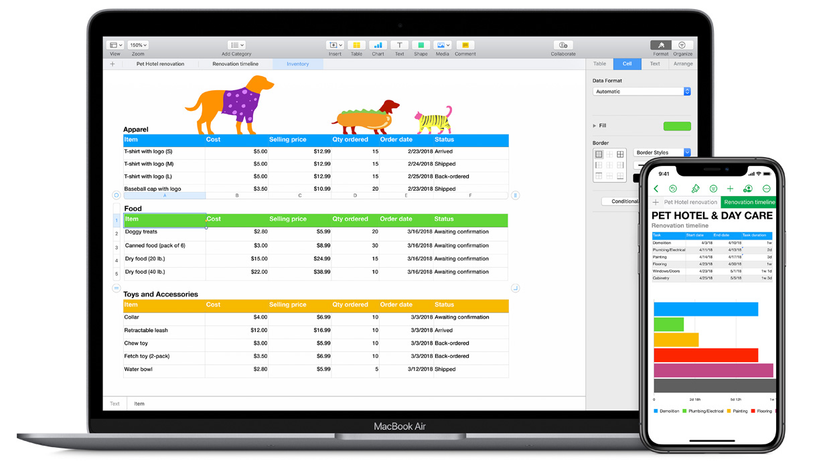
Task: Tap the more options ellipsis icon on iPhone
Action: coord(767,189)
